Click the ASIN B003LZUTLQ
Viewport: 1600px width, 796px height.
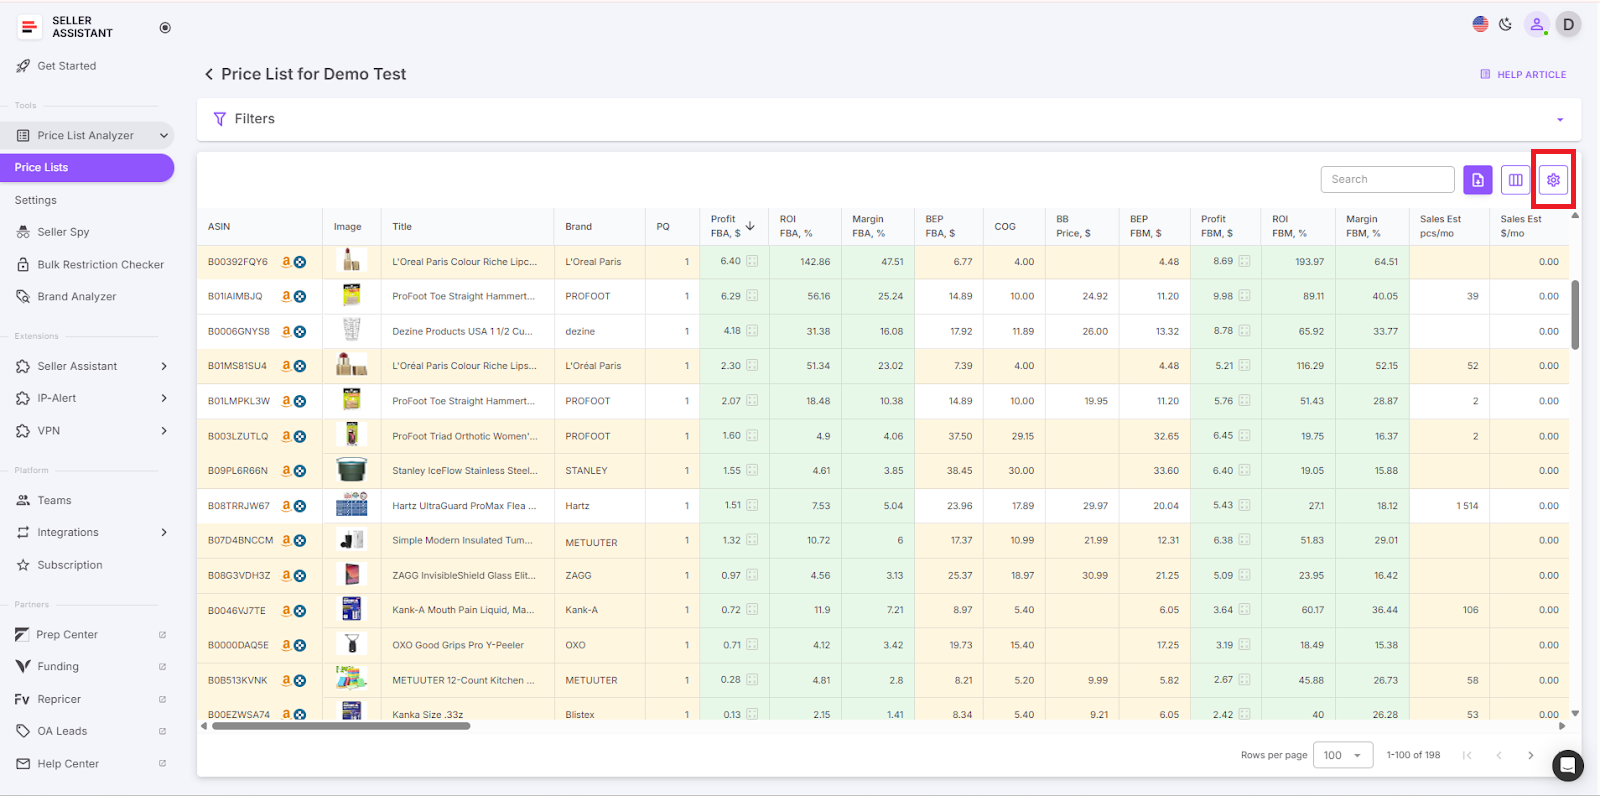click(238, 437)
